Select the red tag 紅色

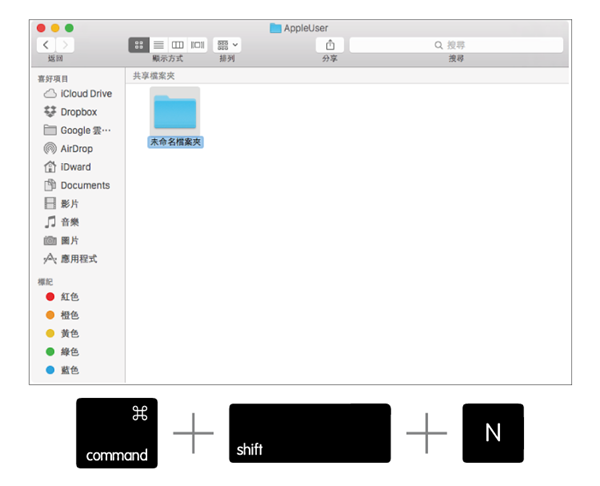[x=62, y=297]
